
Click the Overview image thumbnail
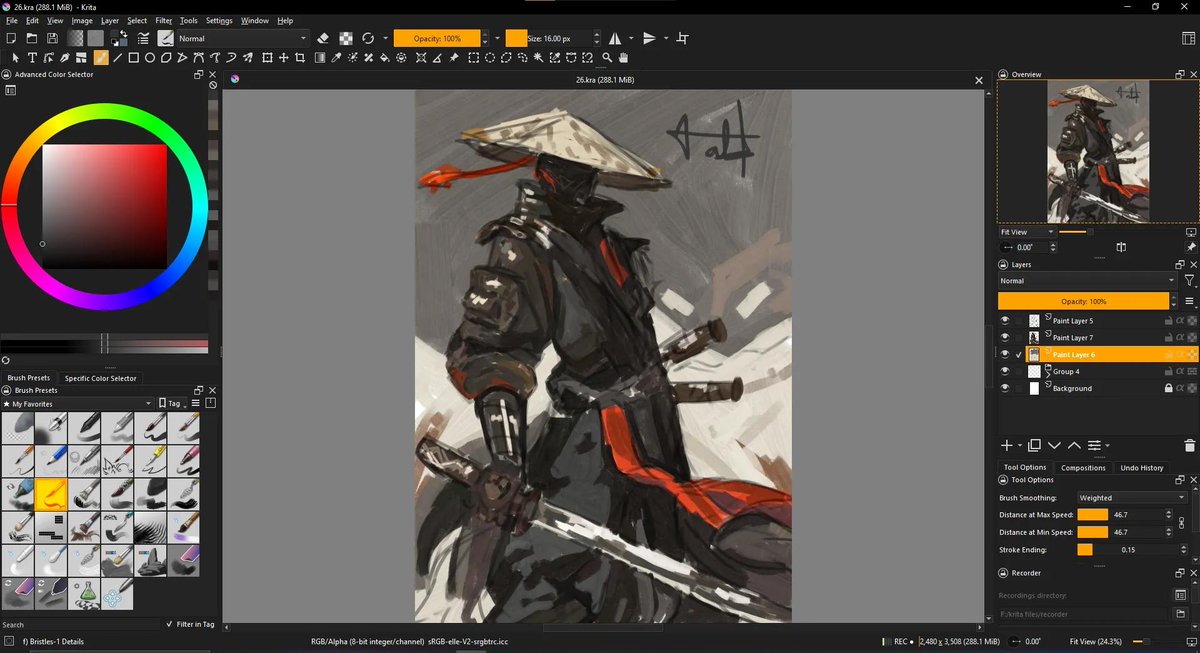coord(1097,151)
